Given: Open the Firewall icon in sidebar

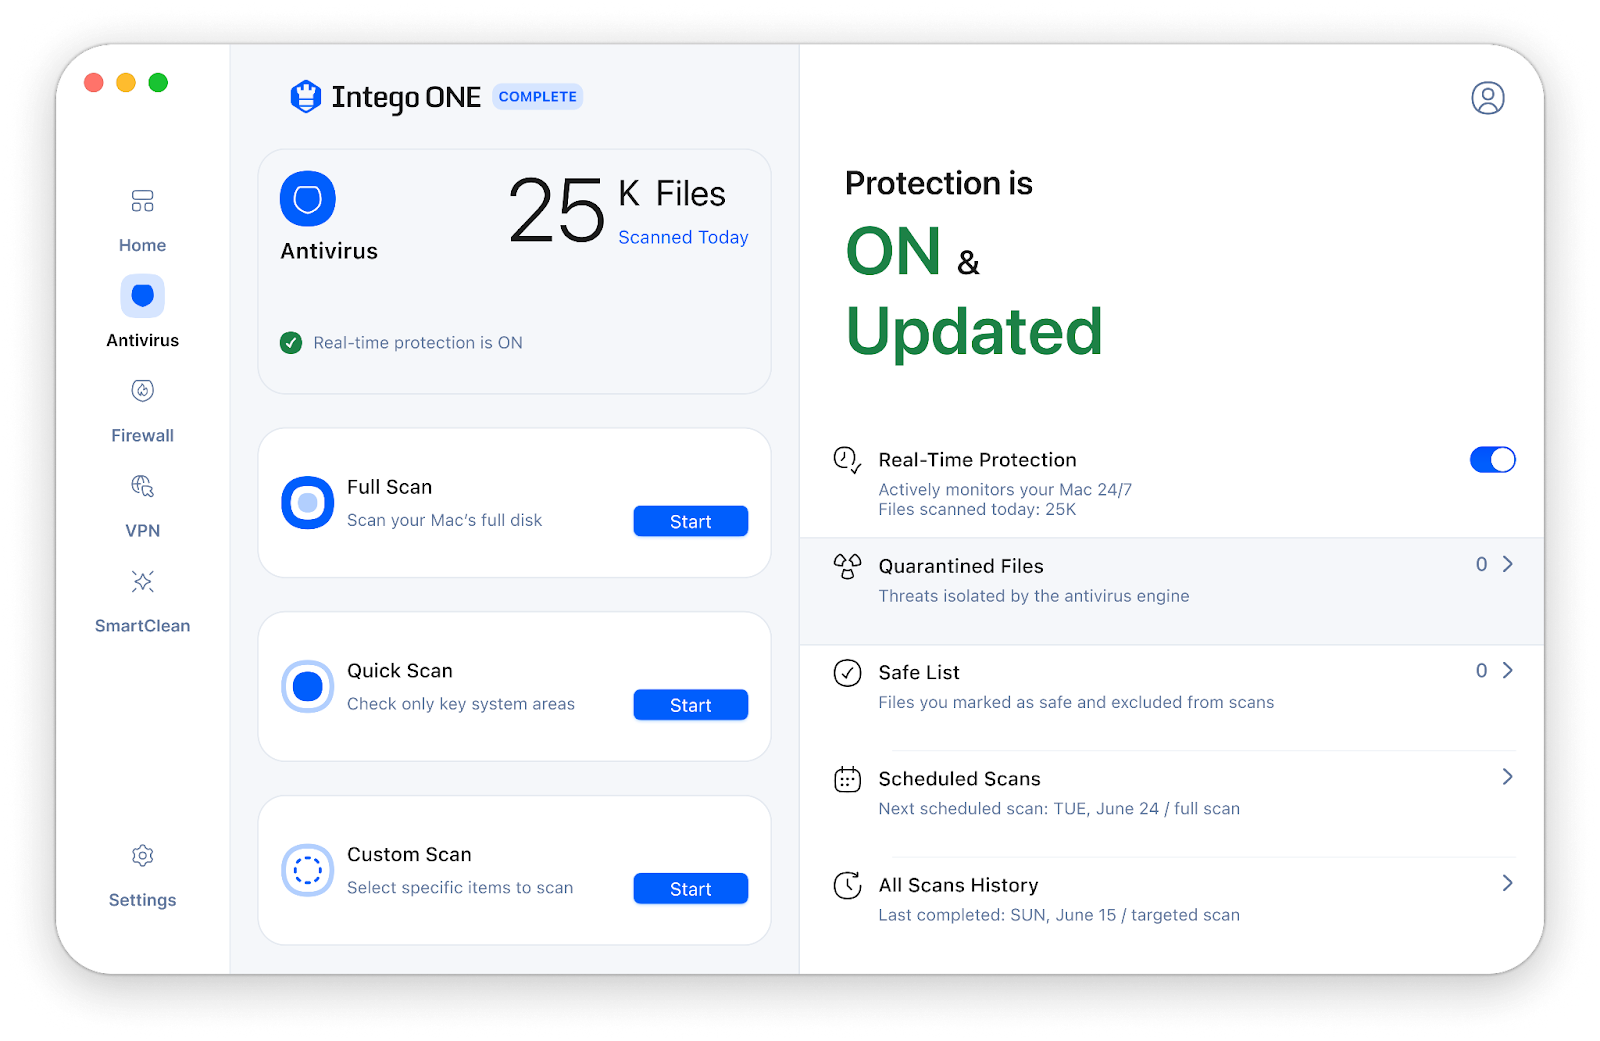Looking at the screenshot, I should (x=142, y=390).
